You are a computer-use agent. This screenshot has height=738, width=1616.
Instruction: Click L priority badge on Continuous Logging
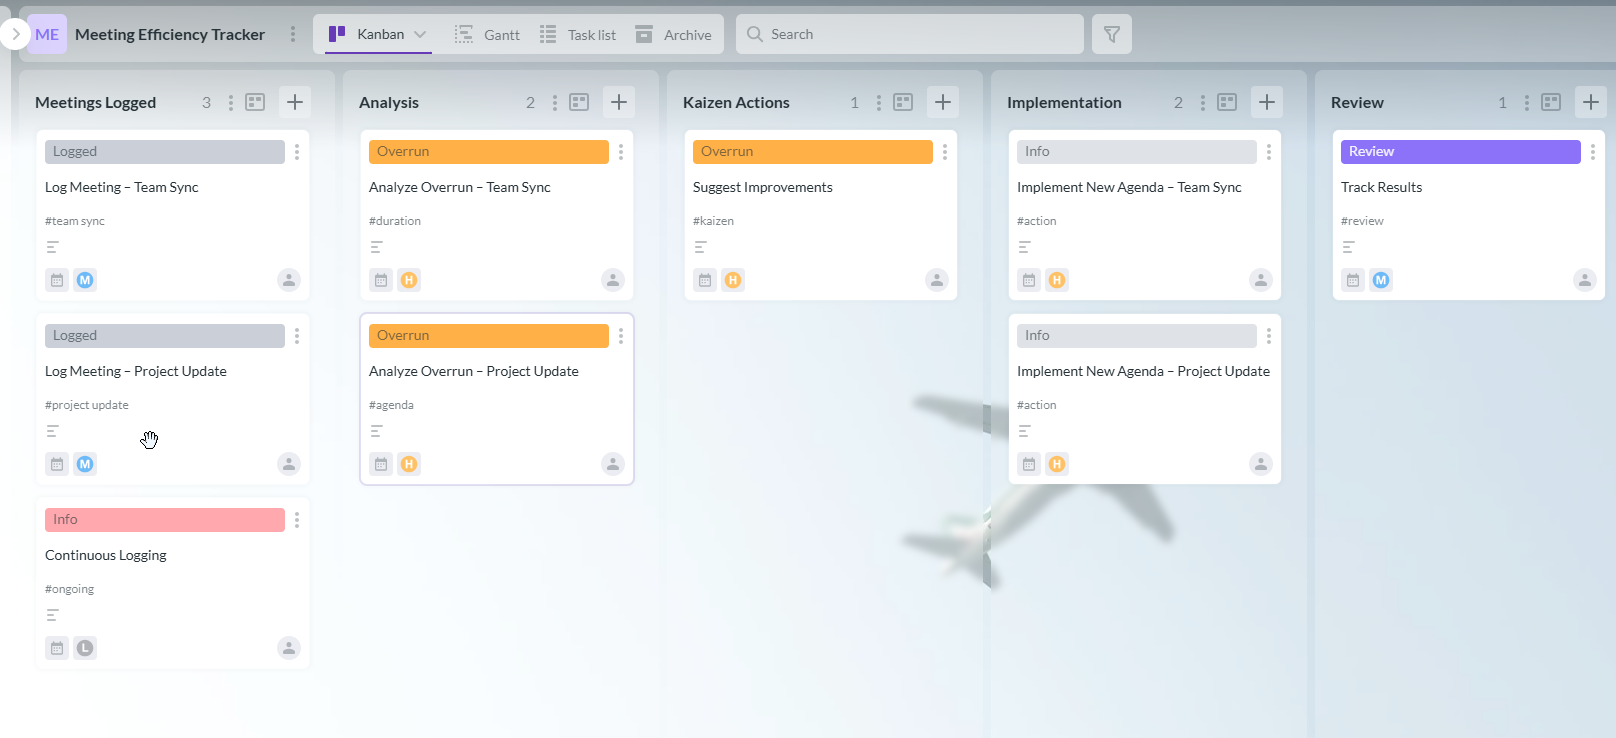[x=85, y=648]
